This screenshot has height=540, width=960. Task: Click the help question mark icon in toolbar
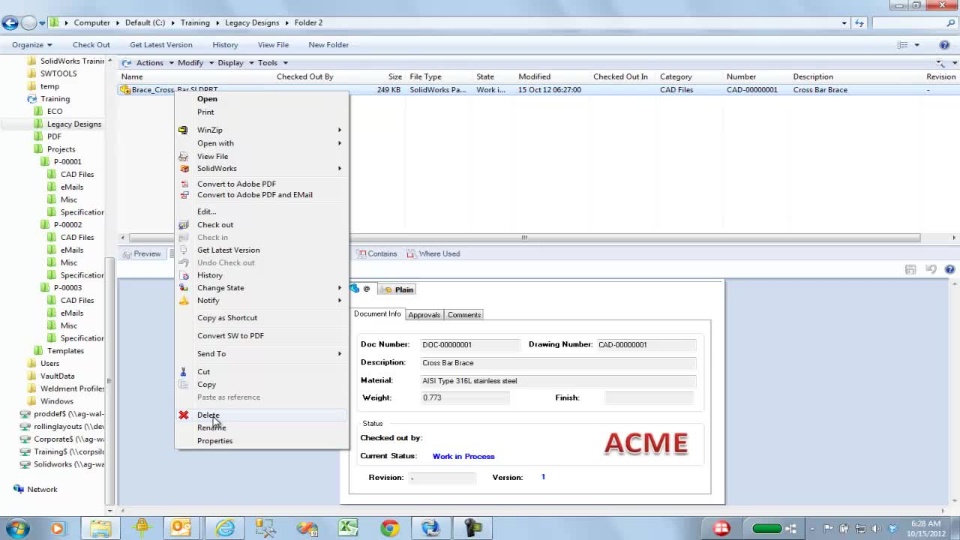[x=944, y=45]
